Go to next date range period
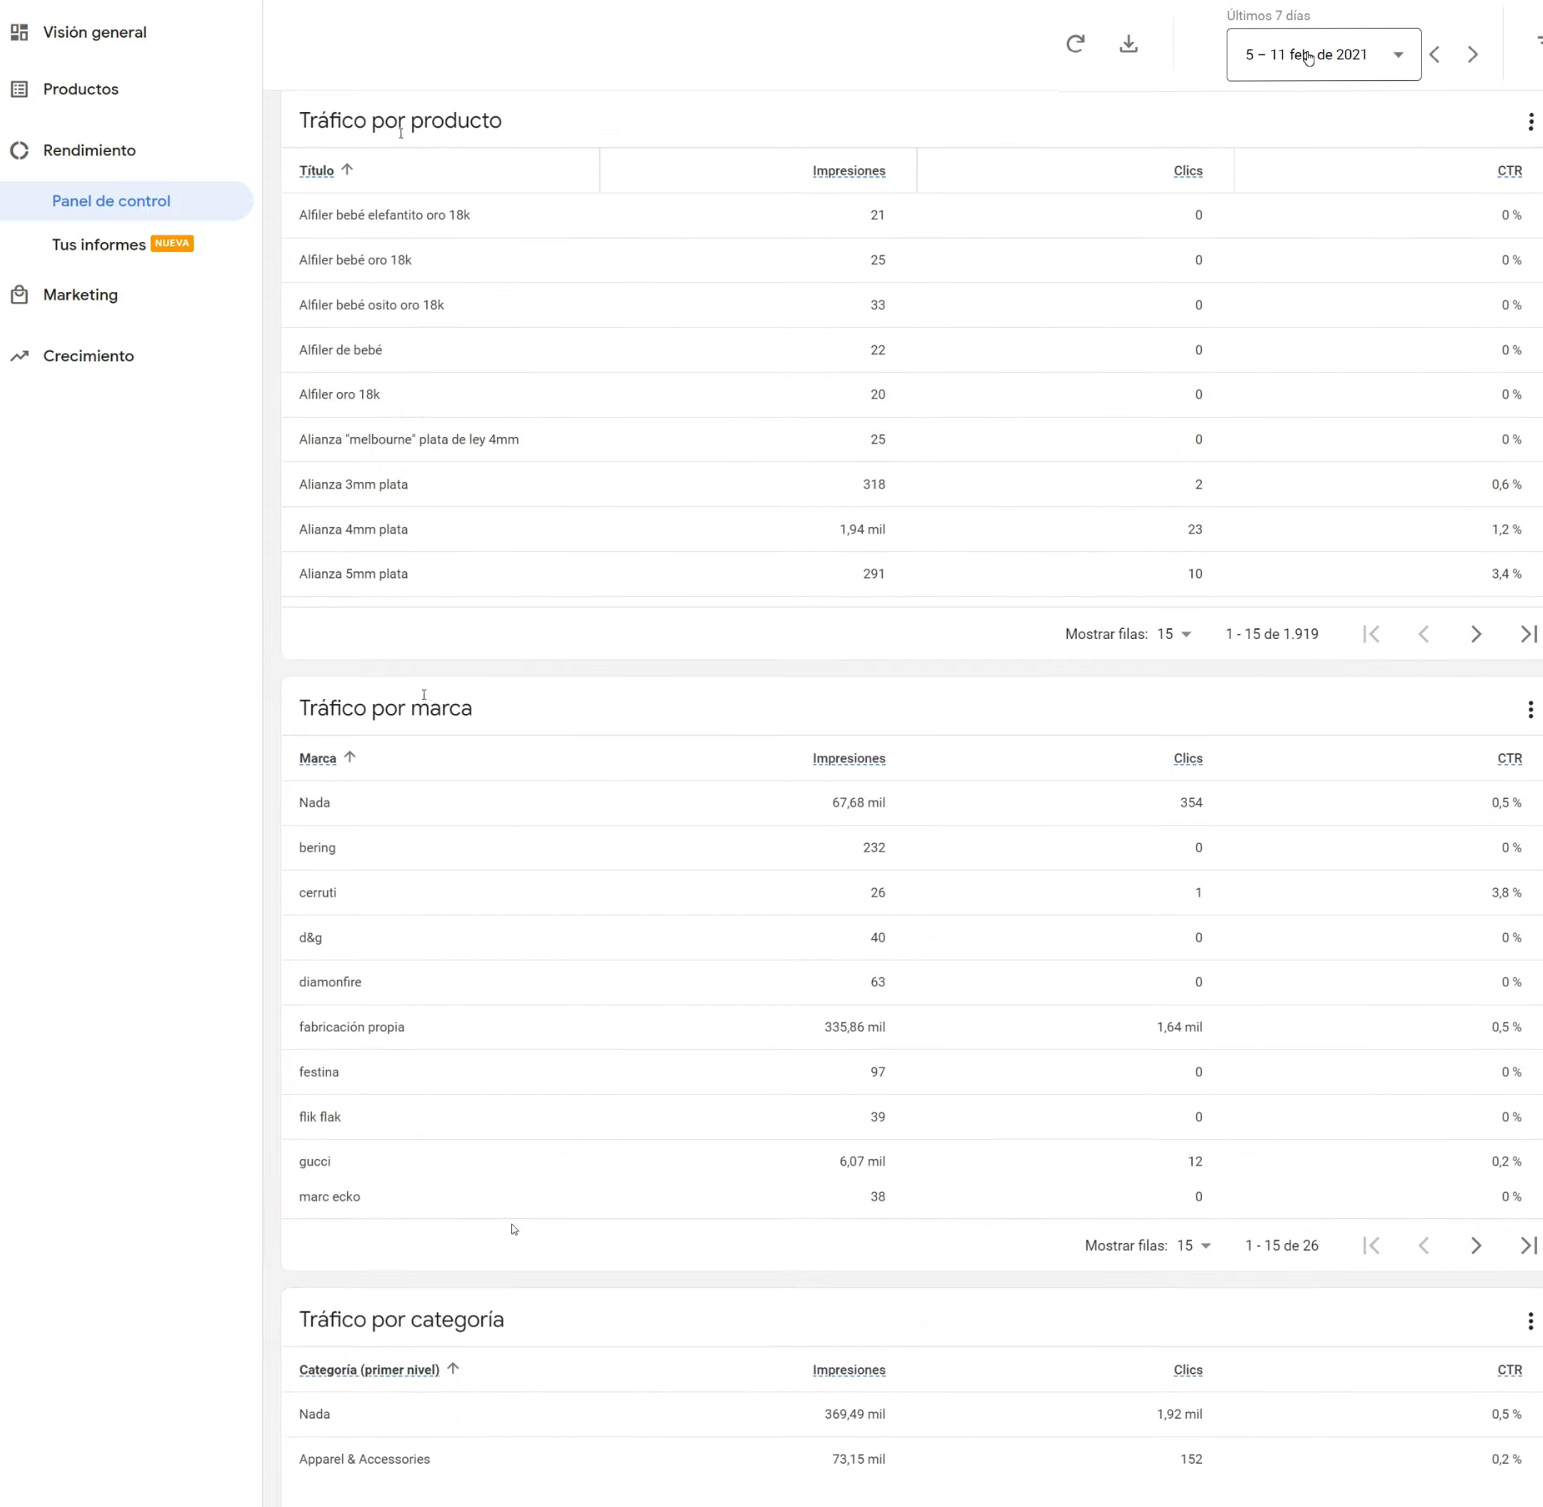1543x1507 pixels. pos(1472,55)
